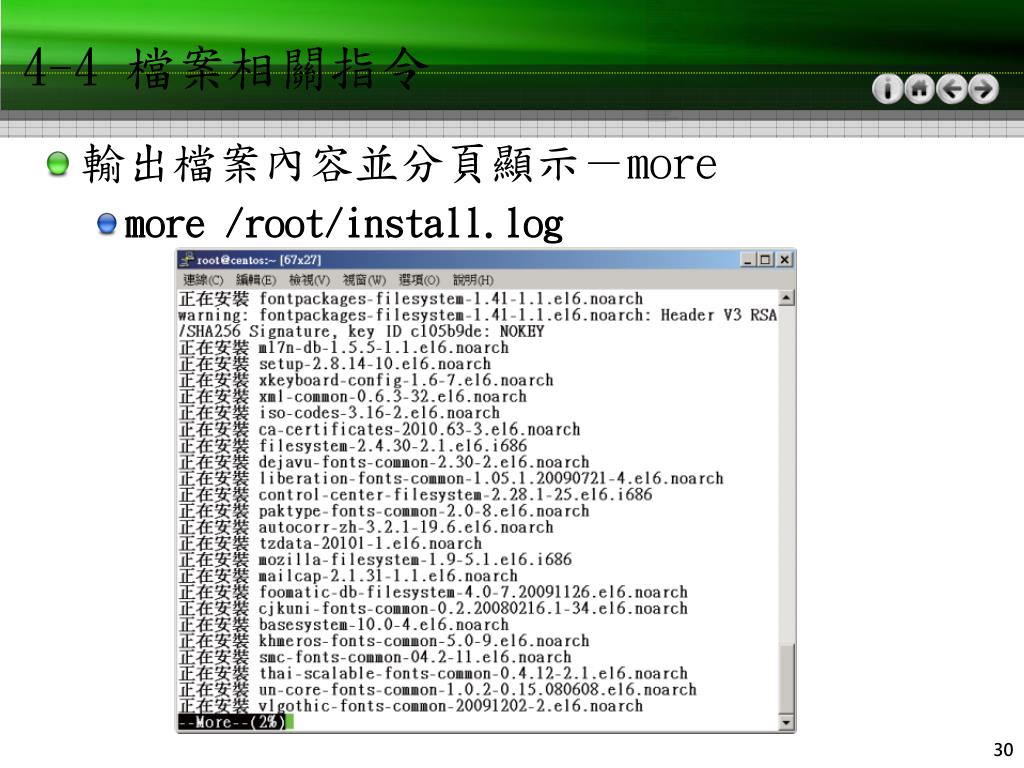The image size is (1024, 768).
Task: Click the line m17n-db-1.5.5-1.1.el6.noarch
Action: pyautogui.click(x=344, y=347)
